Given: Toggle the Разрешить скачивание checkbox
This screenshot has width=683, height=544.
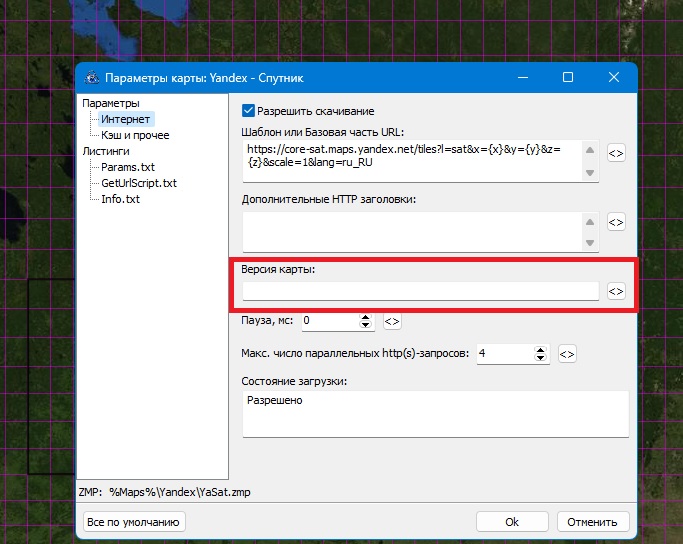Looking at the screenshot, I should [249, 111].
